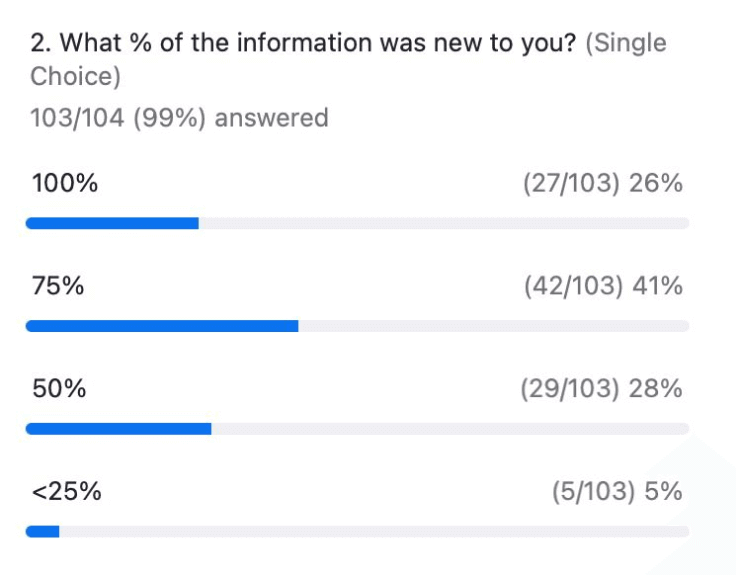
Task: Click the gray unfilled part of the 100% bar
Action: click(x=443, y=223)
